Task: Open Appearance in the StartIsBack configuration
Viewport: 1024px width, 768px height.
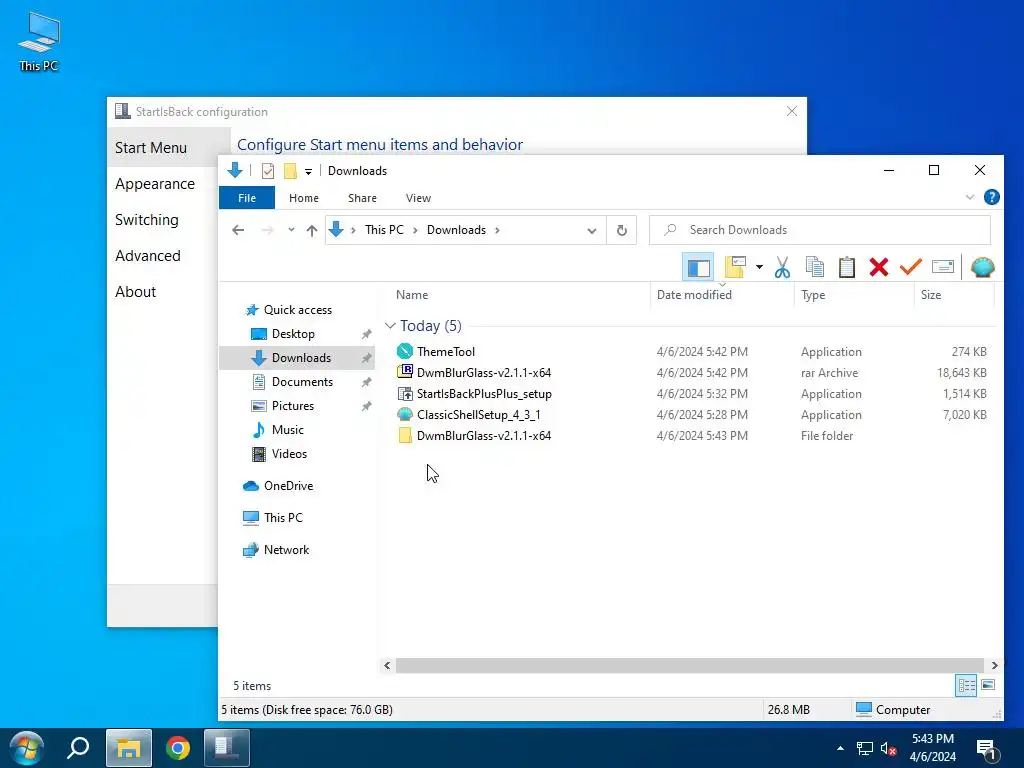Action: pyautogui.click(x=155, y=184)
